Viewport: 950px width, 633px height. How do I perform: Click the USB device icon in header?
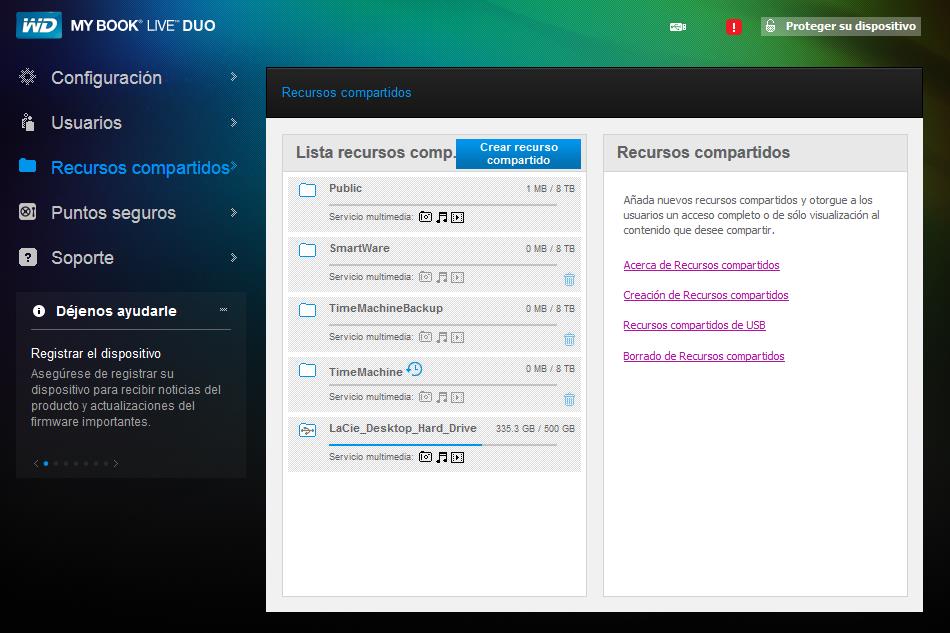pos(678,27)
